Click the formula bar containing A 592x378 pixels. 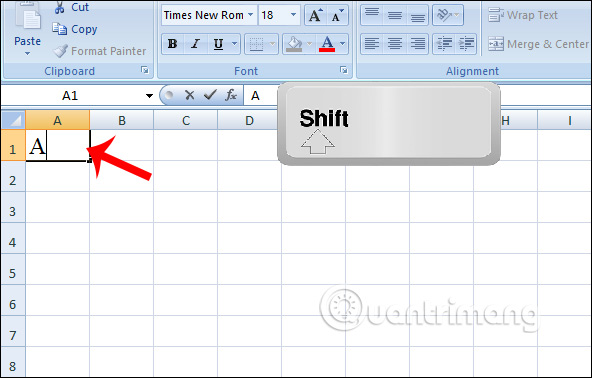point(261,96)
